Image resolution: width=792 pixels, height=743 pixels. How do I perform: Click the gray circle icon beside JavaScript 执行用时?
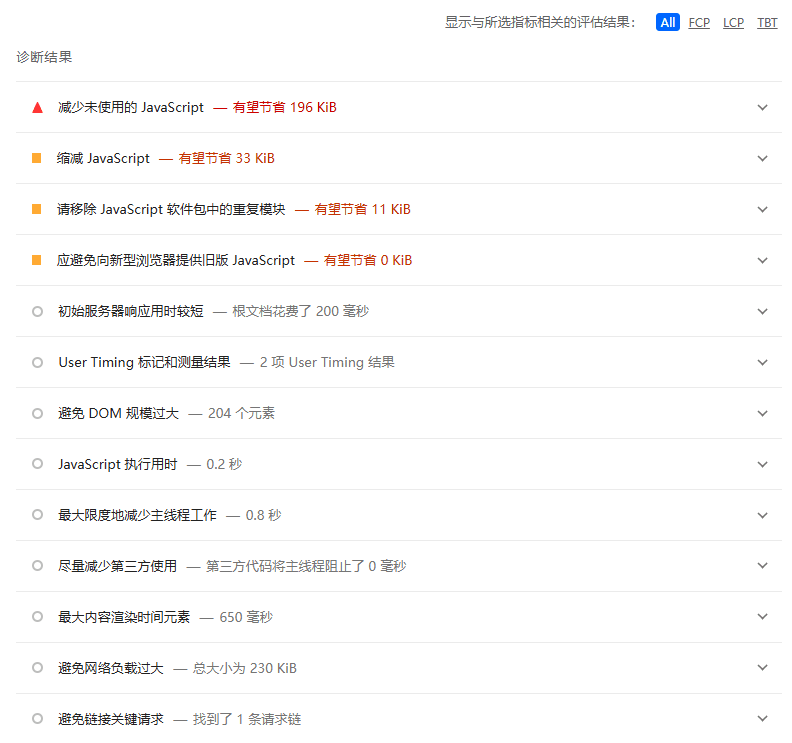(x=37, y=464)
